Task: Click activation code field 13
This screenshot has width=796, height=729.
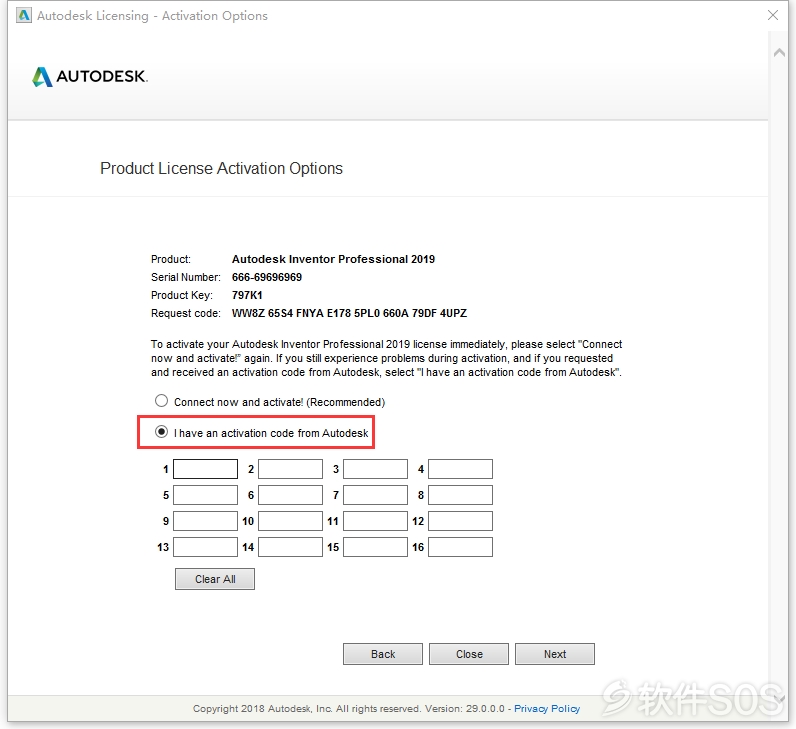Action: pyautogui.click(x=206, y=547)
